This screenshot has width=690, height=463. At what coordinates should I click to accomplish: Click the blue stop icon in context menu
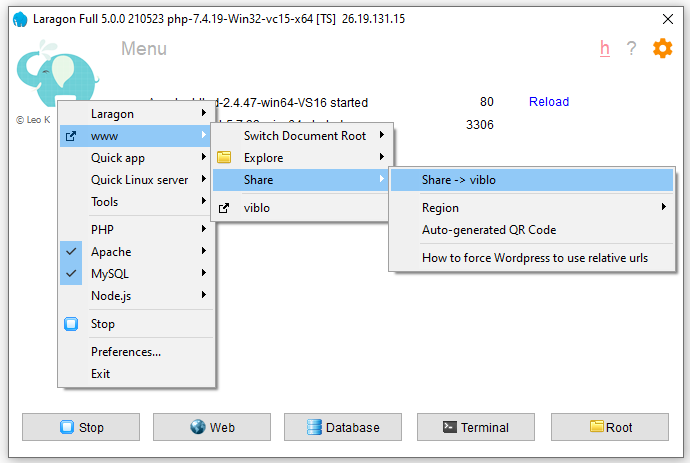(71, 323)
